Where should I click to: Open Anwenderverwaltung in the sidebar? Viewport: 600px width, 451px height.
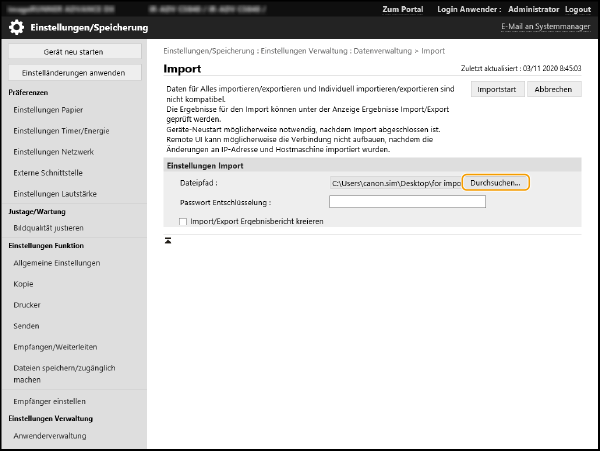50,435
